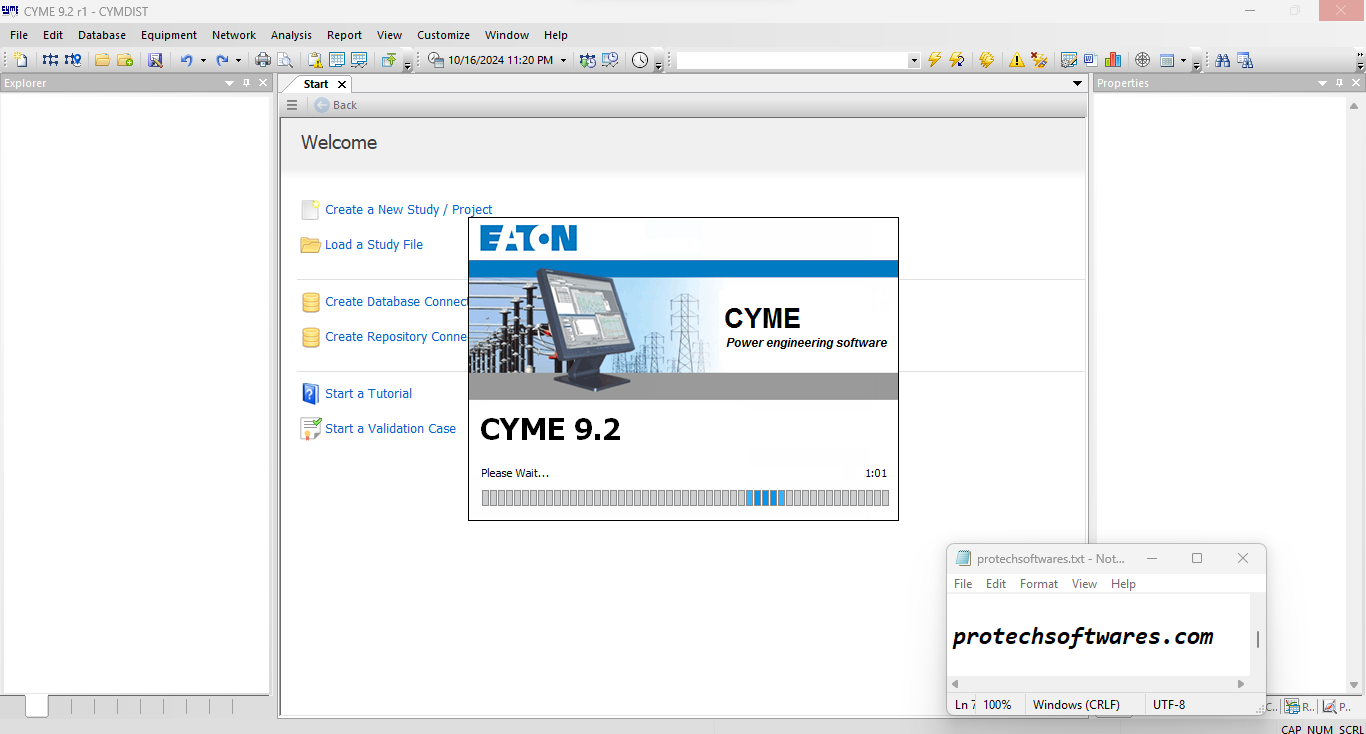This screenshot has width=1366, height=734.
Task: Click the Notepad horizontal scroll right arrow
Action: (1241, 684)
